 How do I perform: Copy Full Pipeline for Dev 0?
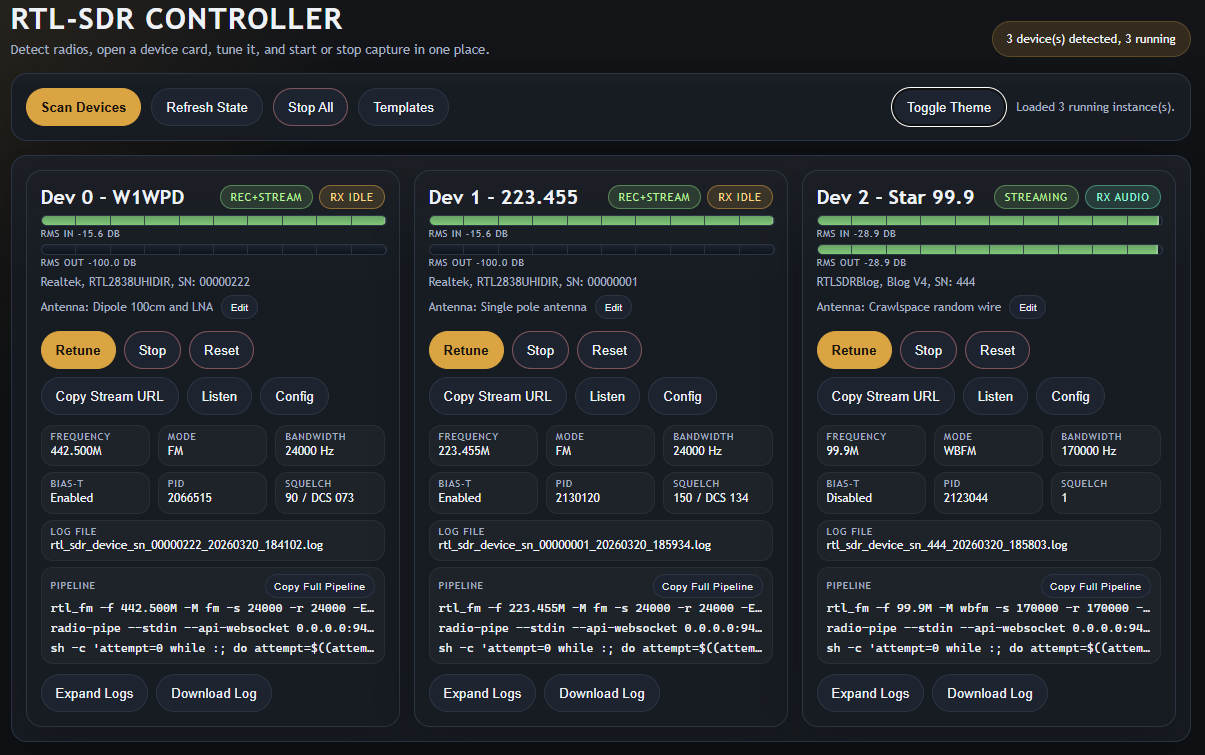click(x=320, y=587)
